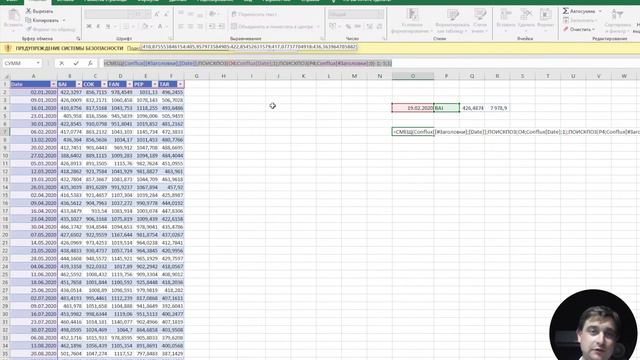Screen dimensions: 640x360
Task: Click the Clear (Очистить) eraser icon
Action: click(566, 29)
